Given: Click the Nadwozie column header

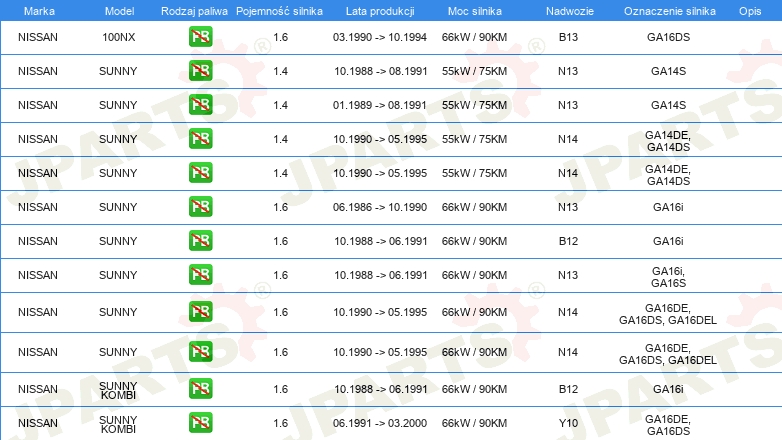Looking at the screenshot, I should coord(570,11).
